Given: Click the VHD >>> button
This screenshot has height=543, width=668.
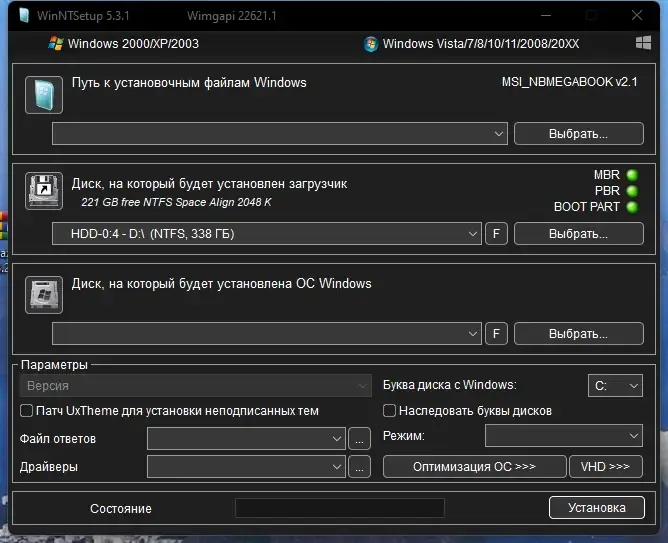Looking at the screenshot, I should pos(605,467).
